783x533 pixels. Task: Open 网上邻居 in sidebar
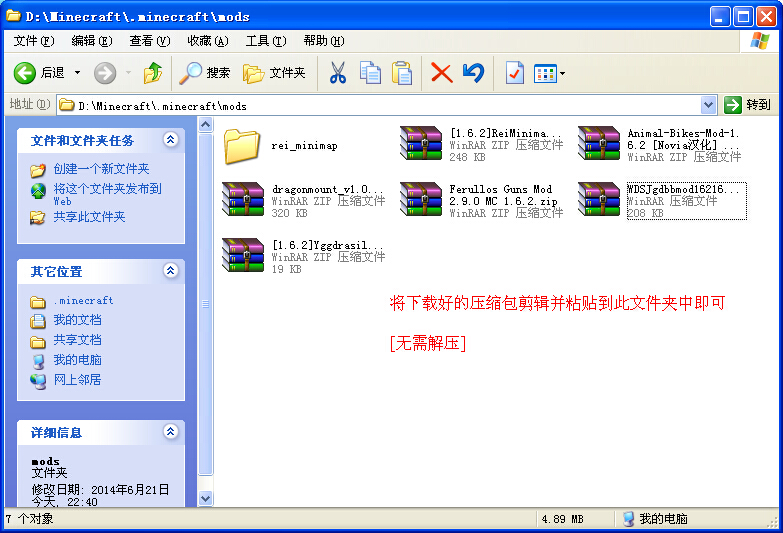tap(77, 380)
